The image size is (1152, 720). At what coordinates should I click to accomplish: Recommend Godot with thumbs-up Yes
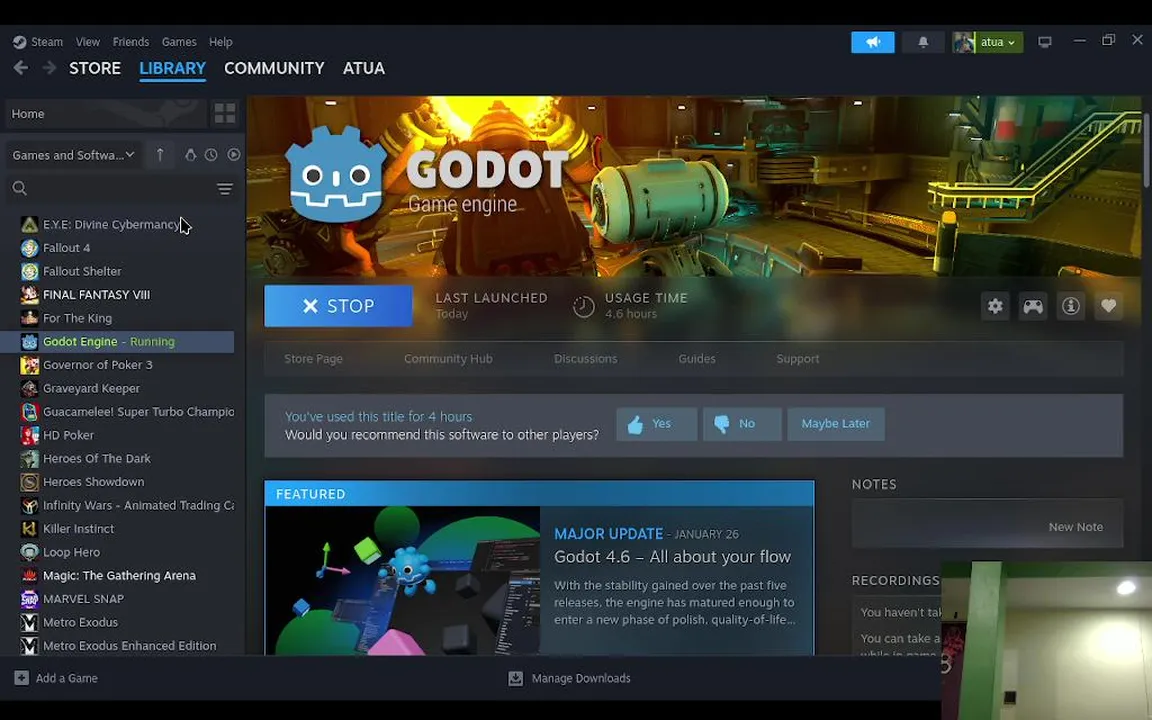point(656,424)
